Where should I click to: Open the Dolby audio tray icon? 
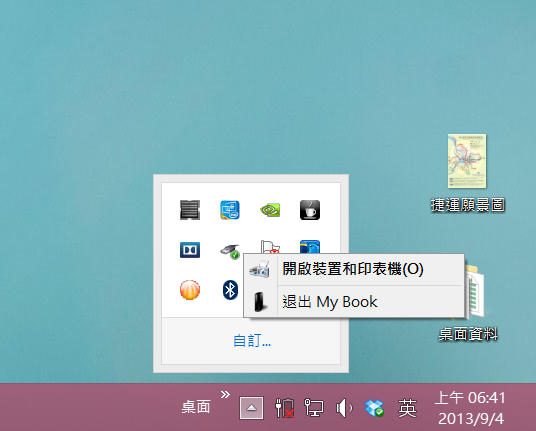(190, 250)
